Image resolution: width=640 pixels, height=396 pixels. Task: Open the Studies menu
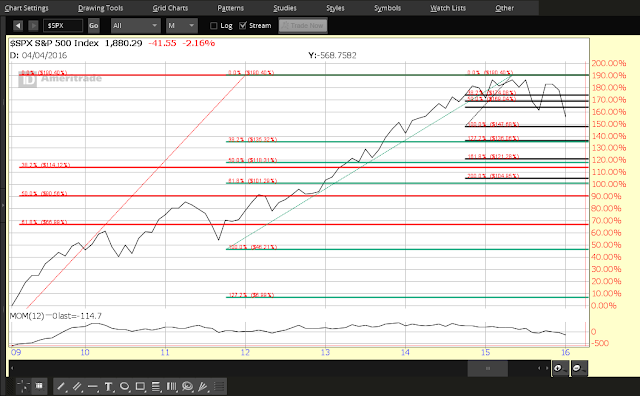coord(285,8)
